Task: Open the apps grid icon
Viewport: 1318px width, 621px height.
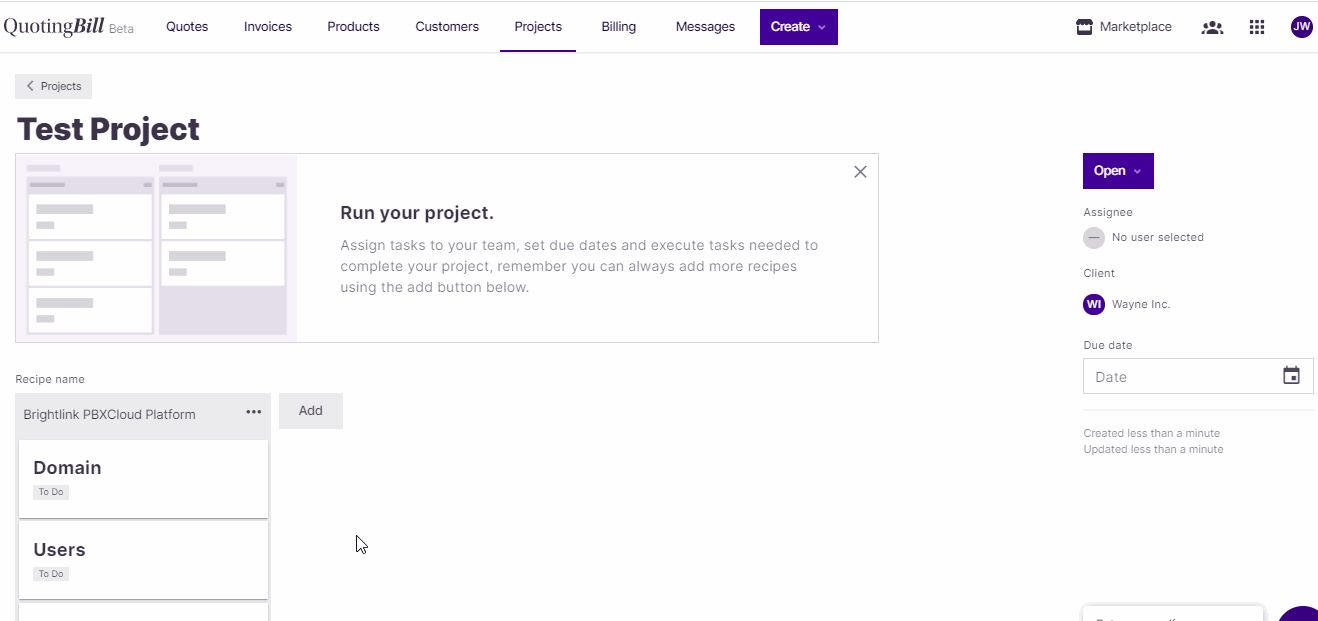Action: pos(1257,27)
